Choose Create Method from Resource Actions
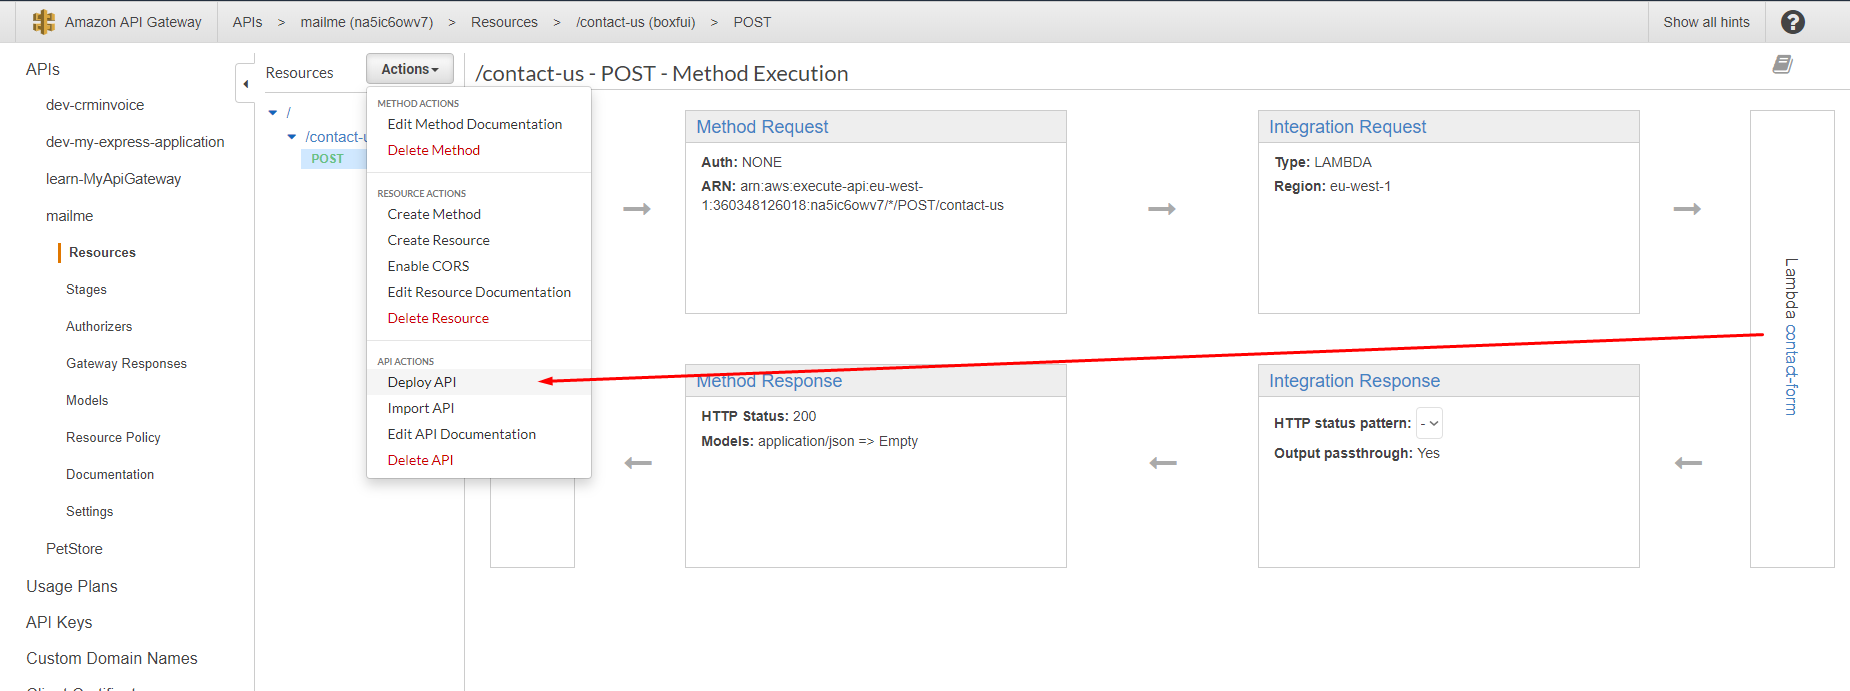This screenshot has width=1850, height=691. pyautogui.click(x=434, y=214)
